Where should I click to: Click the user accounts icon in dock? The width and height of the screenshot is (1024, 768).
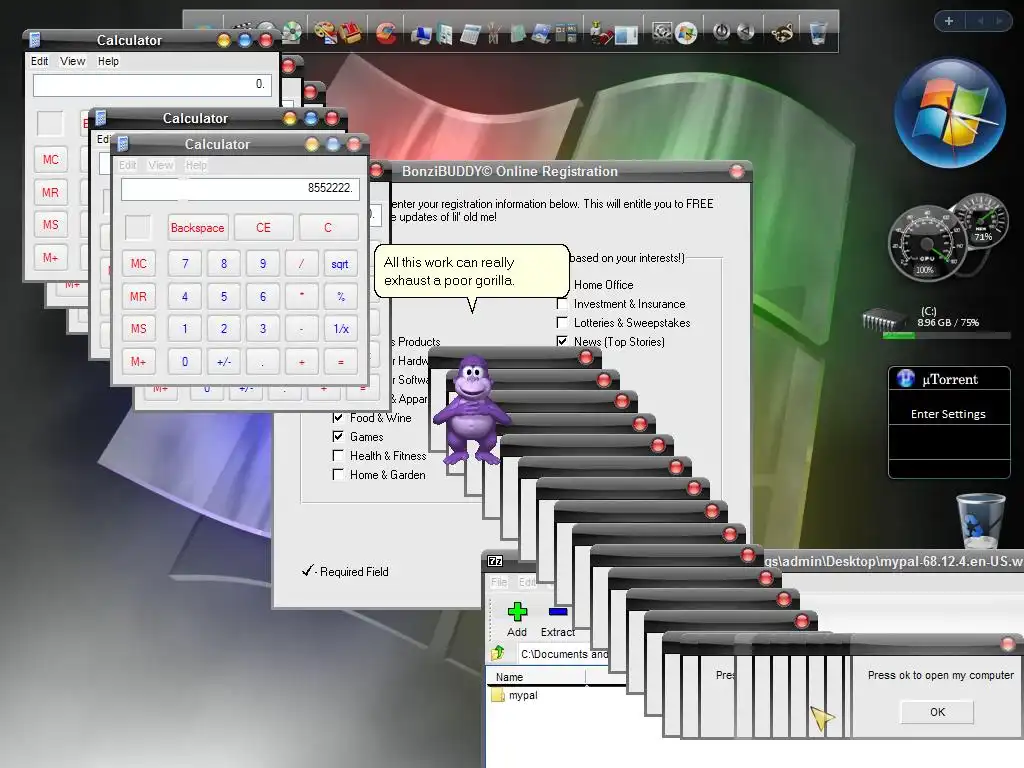(x=600, y=33)
